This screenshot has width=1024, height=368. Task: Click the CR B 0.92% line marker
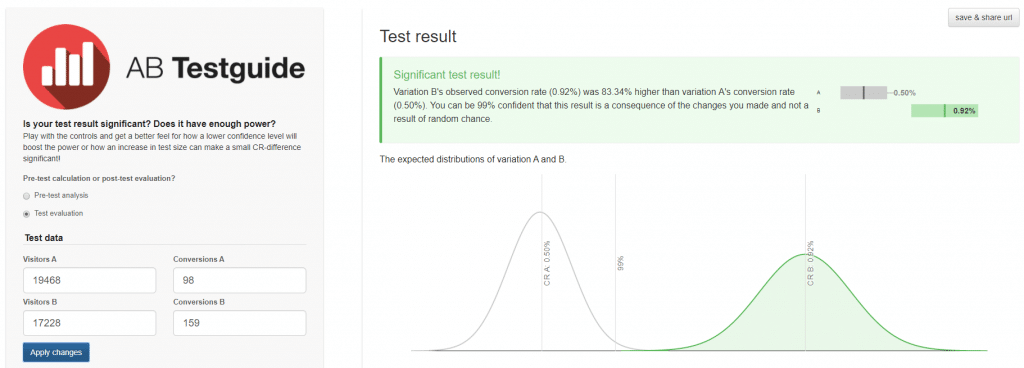point(810,263)
